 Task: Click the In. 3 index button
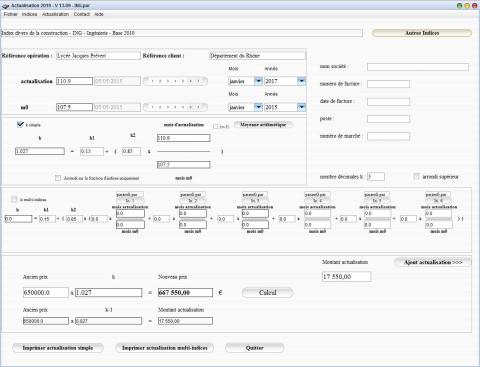[x=255, y=201]
